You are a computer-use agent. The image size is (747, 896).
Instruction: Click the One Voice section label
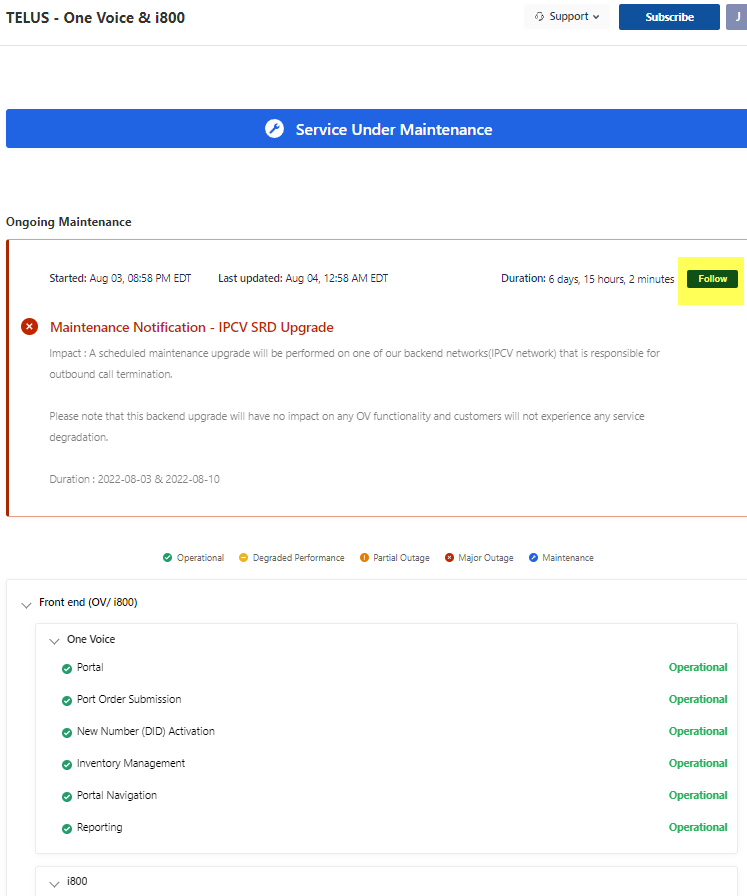coord(91,639)
